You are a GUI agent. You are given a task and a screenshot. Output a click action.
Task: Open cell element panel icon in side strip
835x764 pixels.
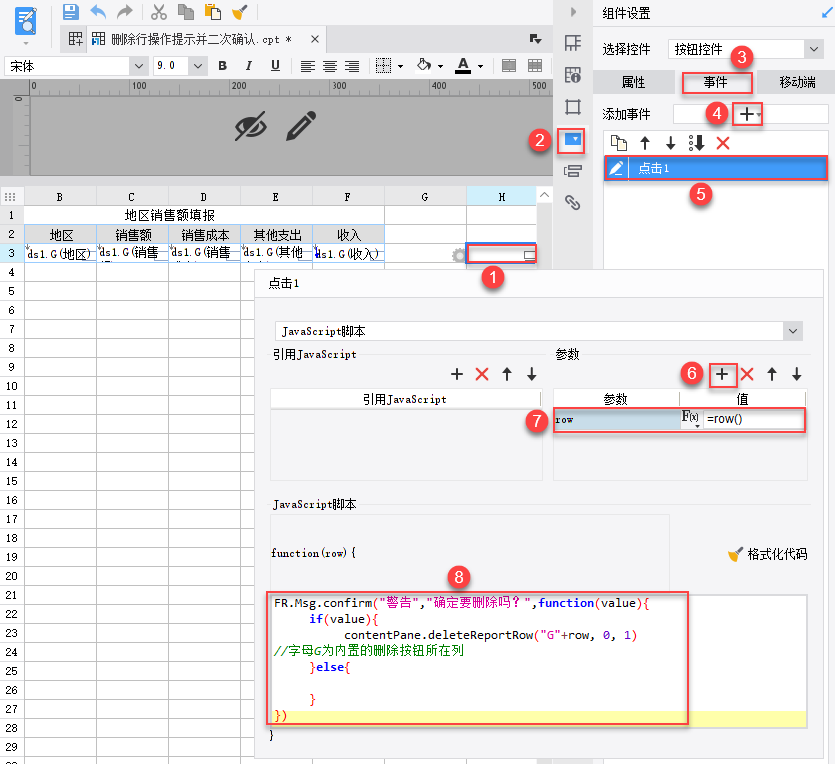click(572, 43)
